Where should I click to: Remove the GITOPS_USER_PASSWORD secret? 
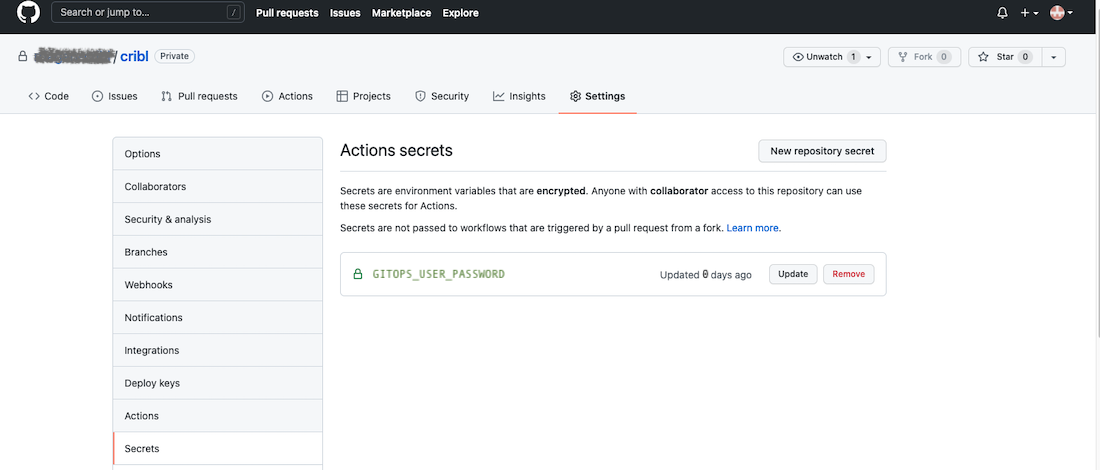(849, 274)
